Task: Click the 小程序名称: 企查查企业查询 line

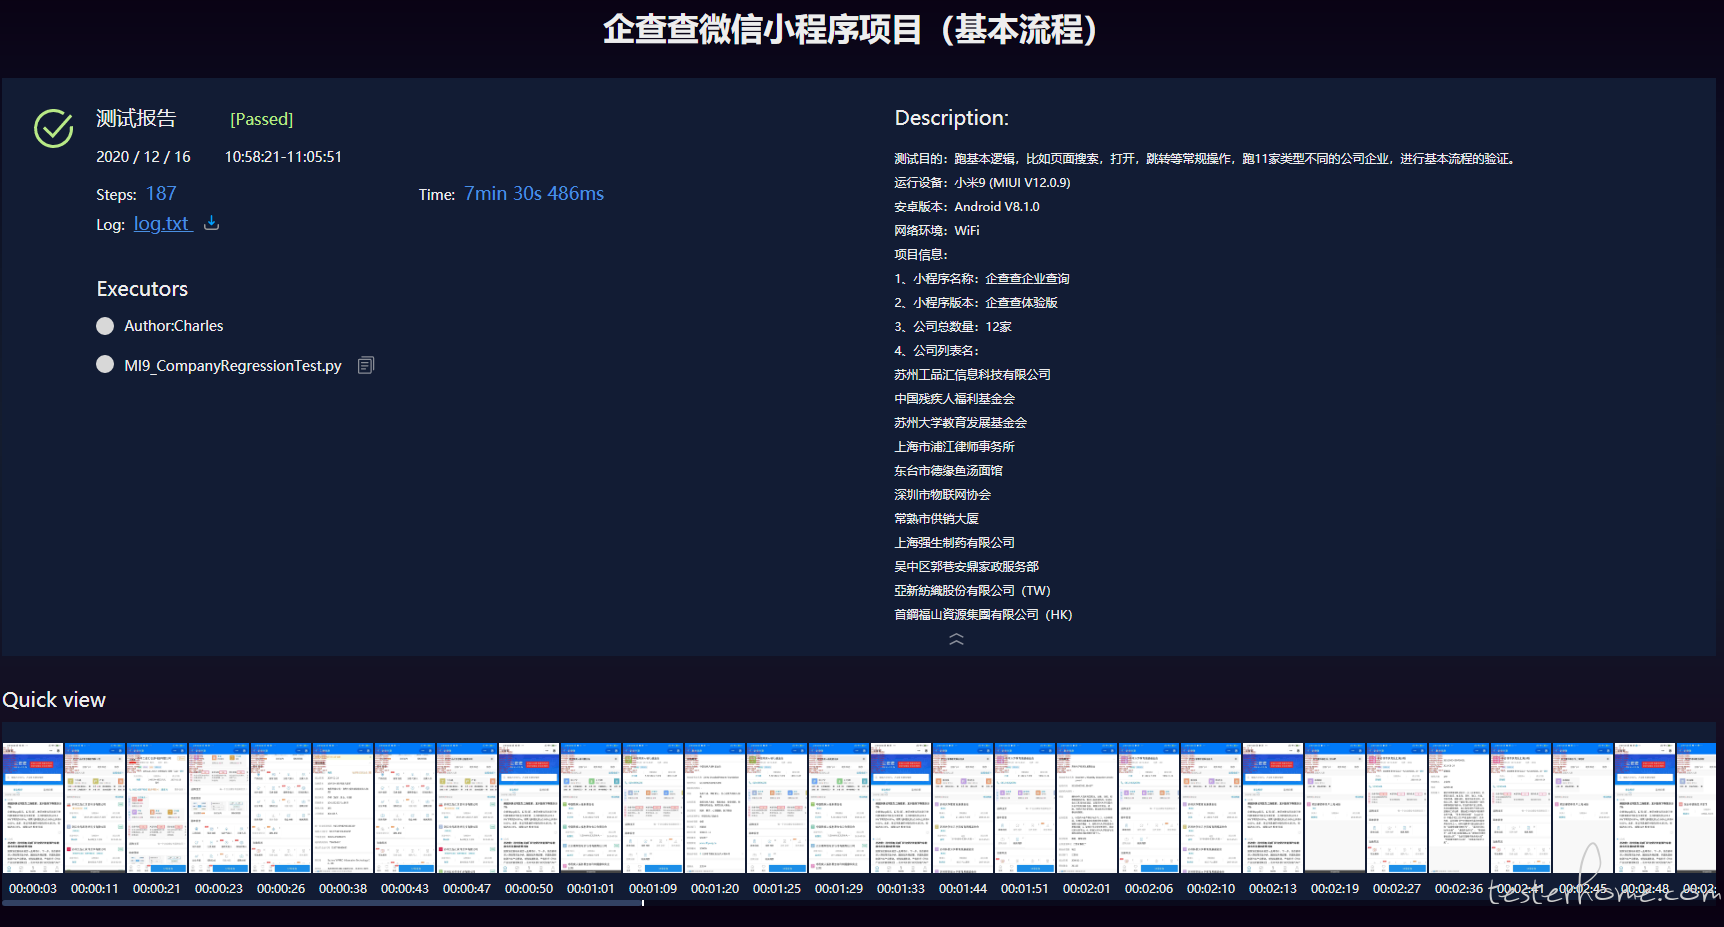Action: click(x=982, y=279)
